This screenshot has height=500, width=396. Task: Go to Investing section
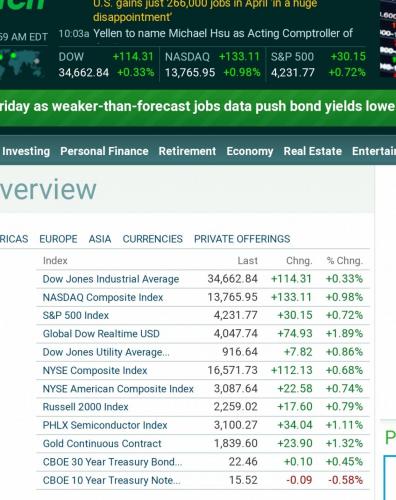click(x=26, y=151)
